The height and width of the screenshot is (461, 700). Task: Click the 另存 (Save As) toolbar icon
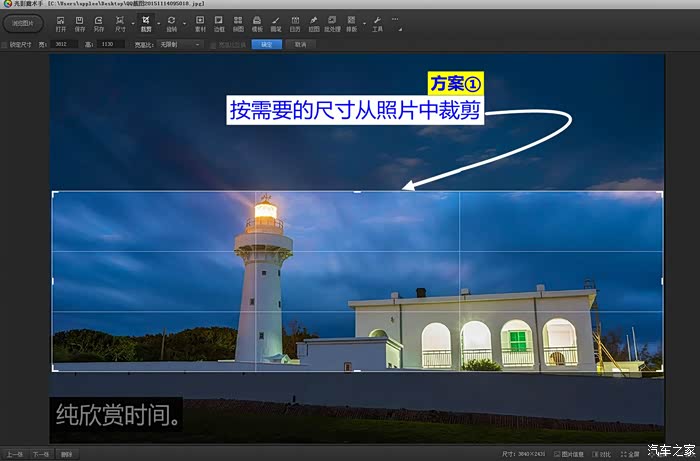(x=99, y=23)
